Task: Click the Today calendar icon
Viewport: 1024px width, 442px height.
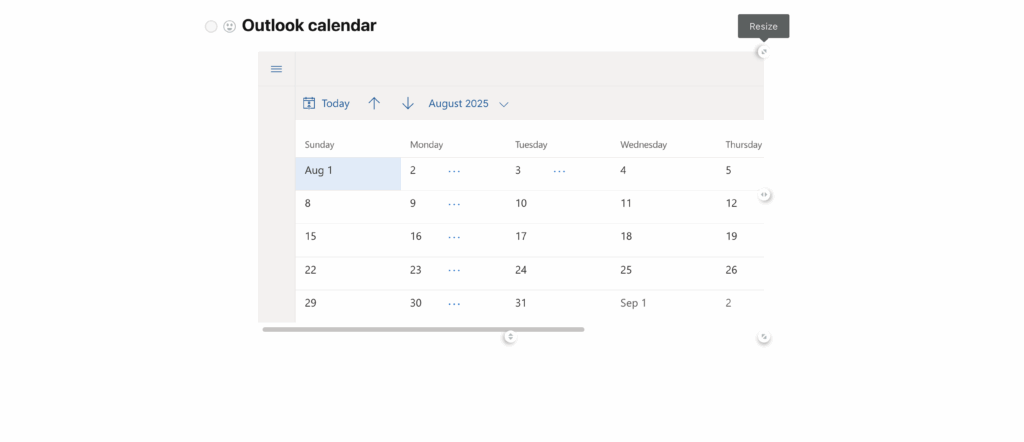Action: tap(310, 103)
